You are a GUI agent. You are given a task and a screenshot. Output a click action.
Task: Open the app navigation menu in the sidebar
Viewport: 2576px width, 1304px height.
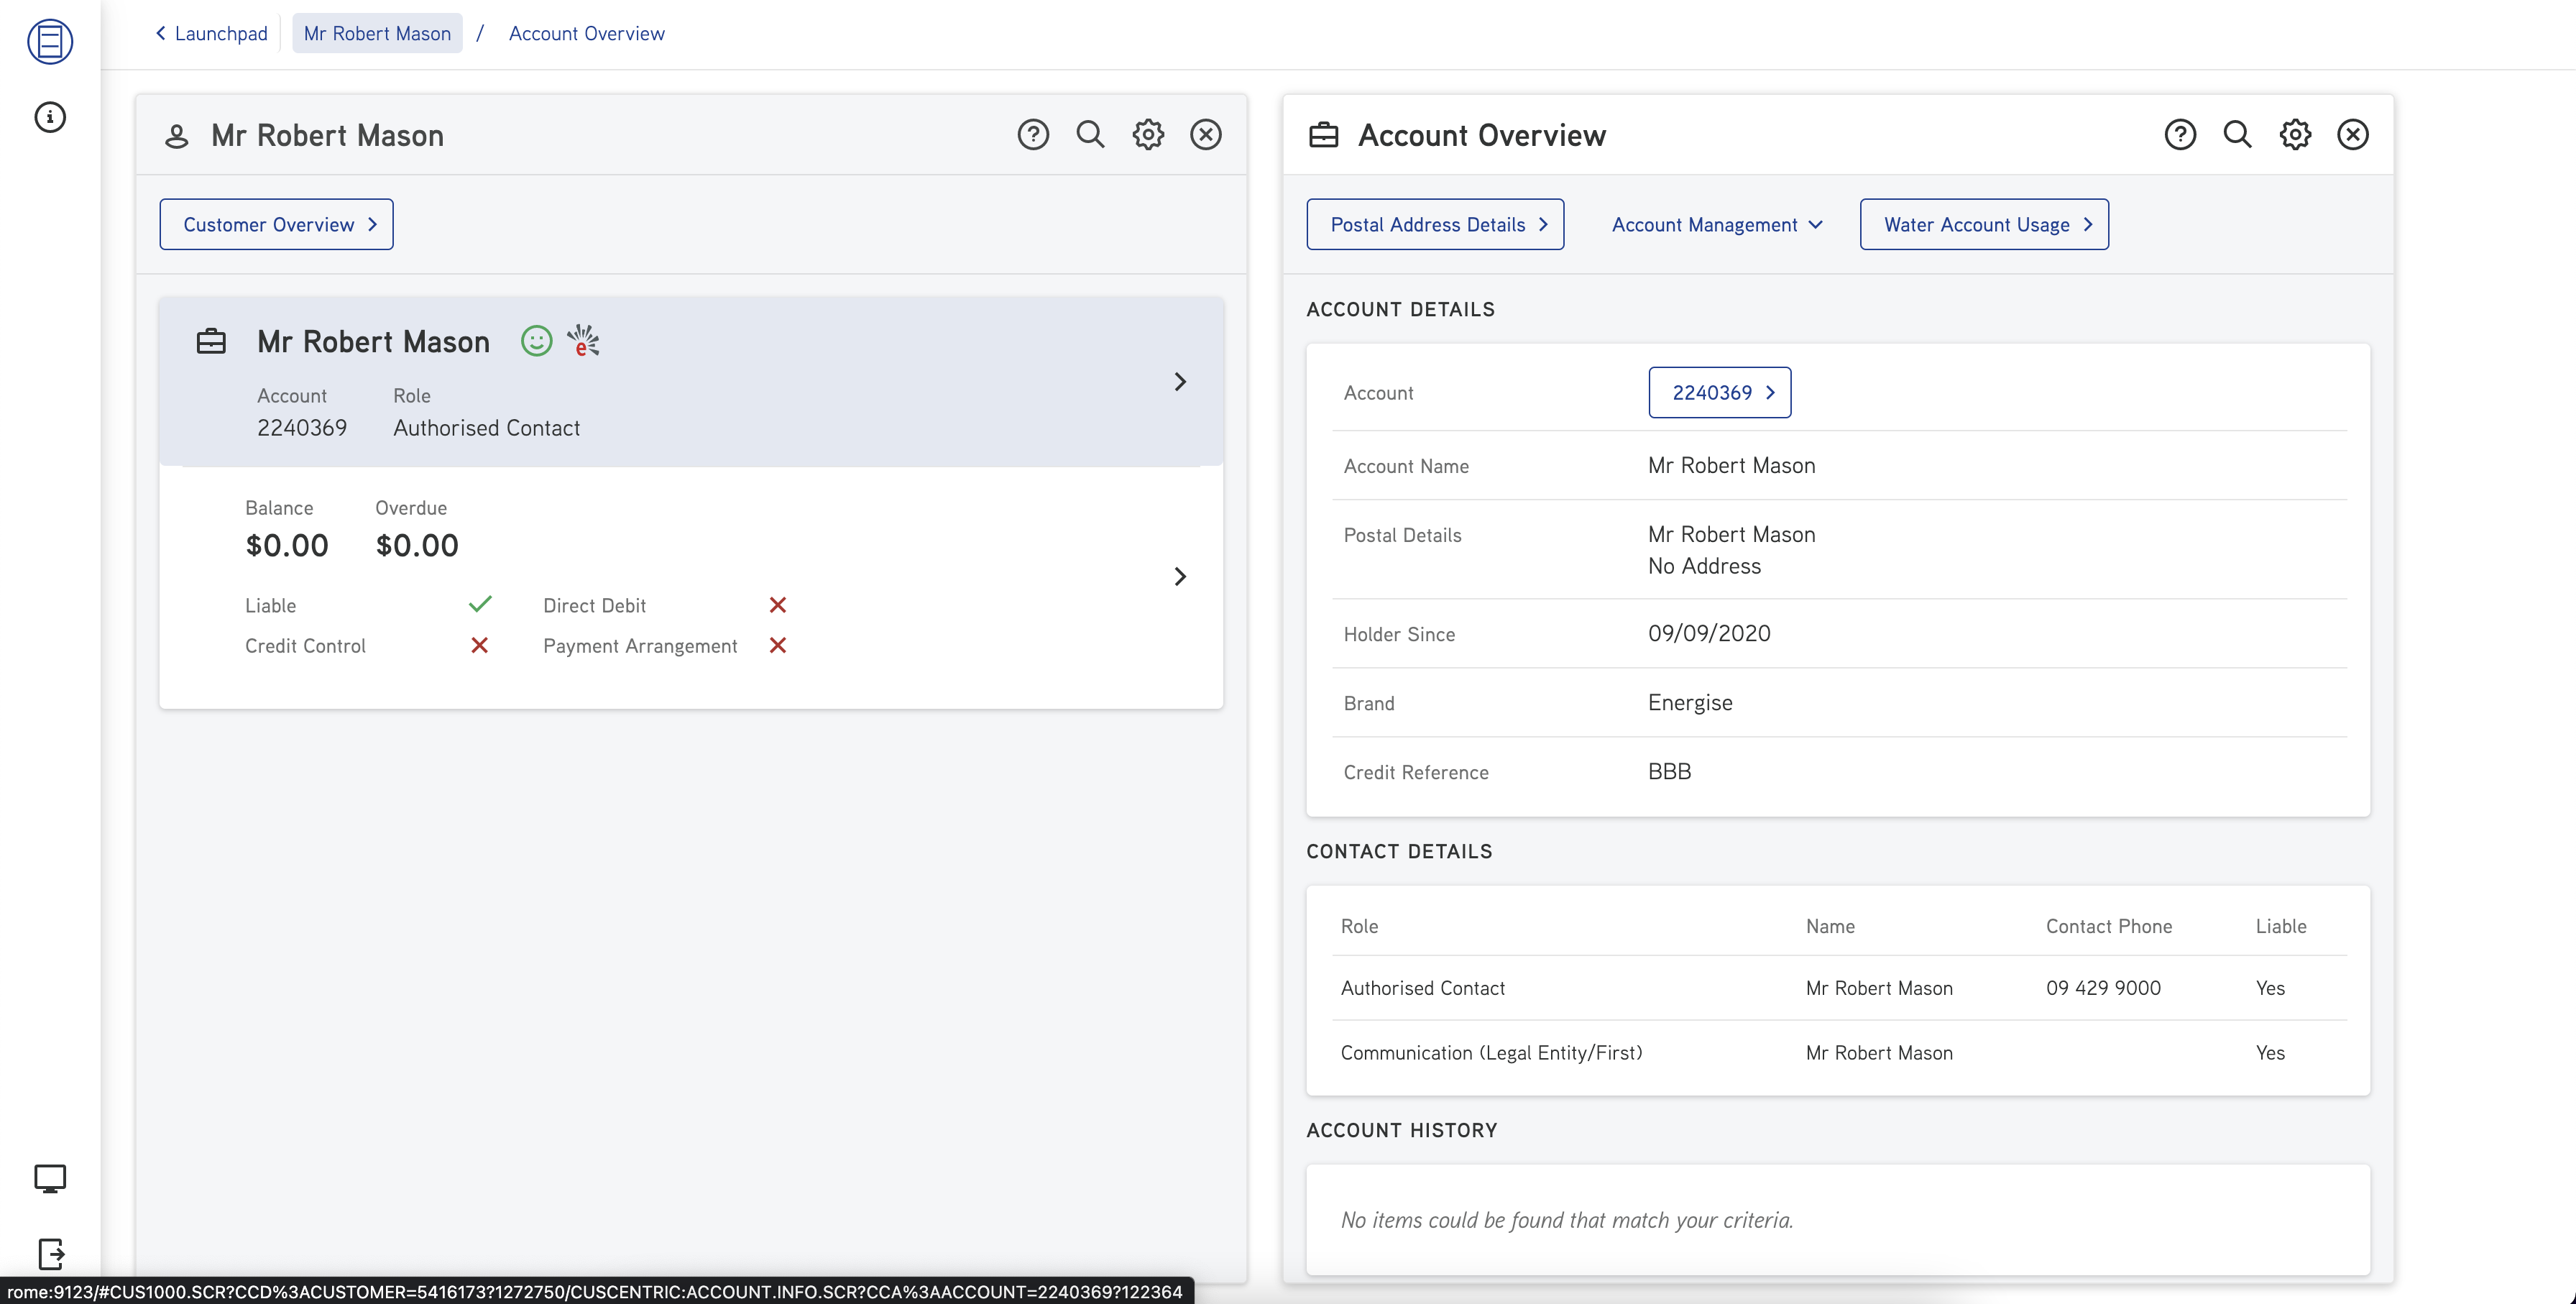[x=49, y=42]
